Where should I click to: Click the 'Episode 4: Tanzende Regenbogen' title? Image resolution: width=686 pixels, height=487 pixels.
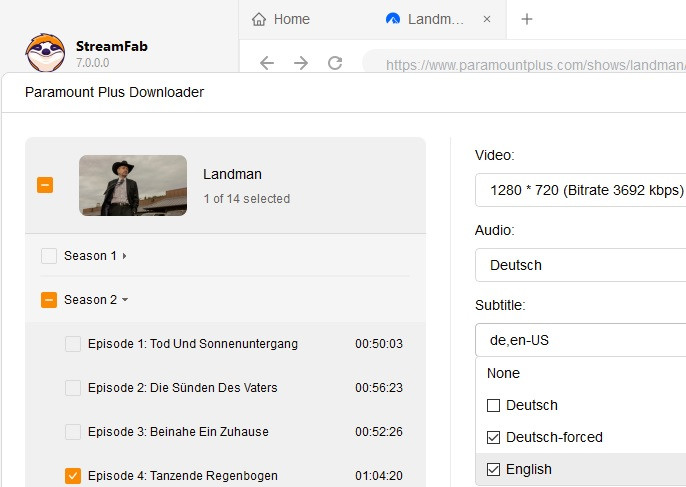[183, 476]
